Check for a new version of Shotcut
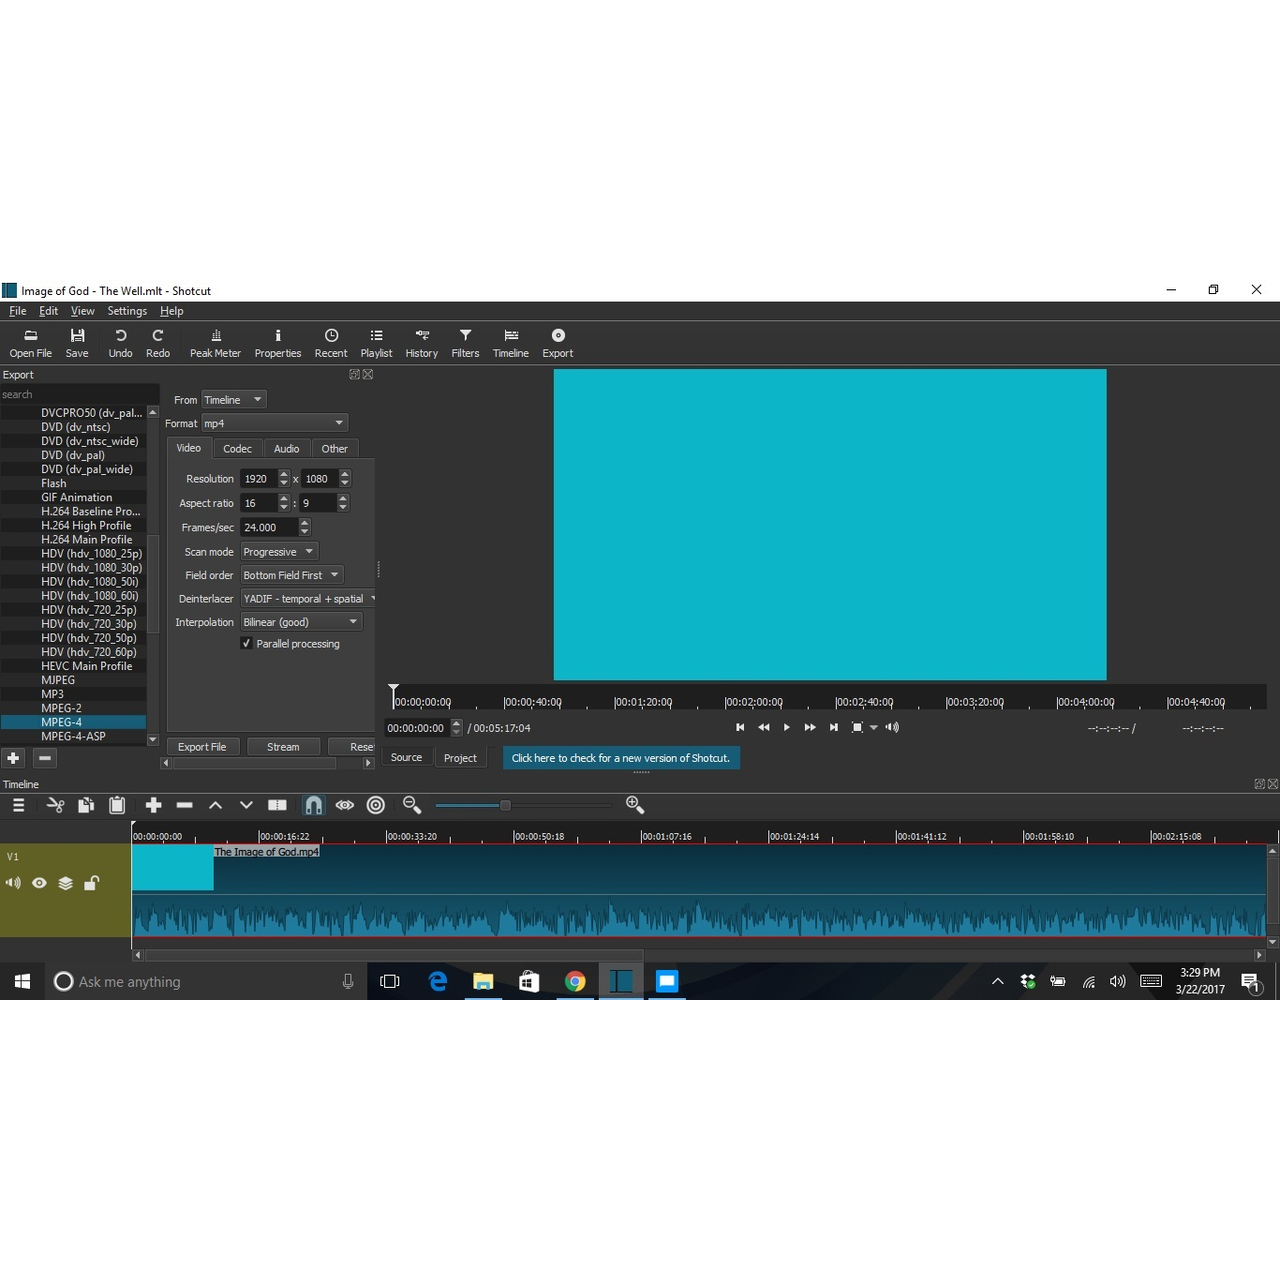1280x1280 pixels. point(620,758)
